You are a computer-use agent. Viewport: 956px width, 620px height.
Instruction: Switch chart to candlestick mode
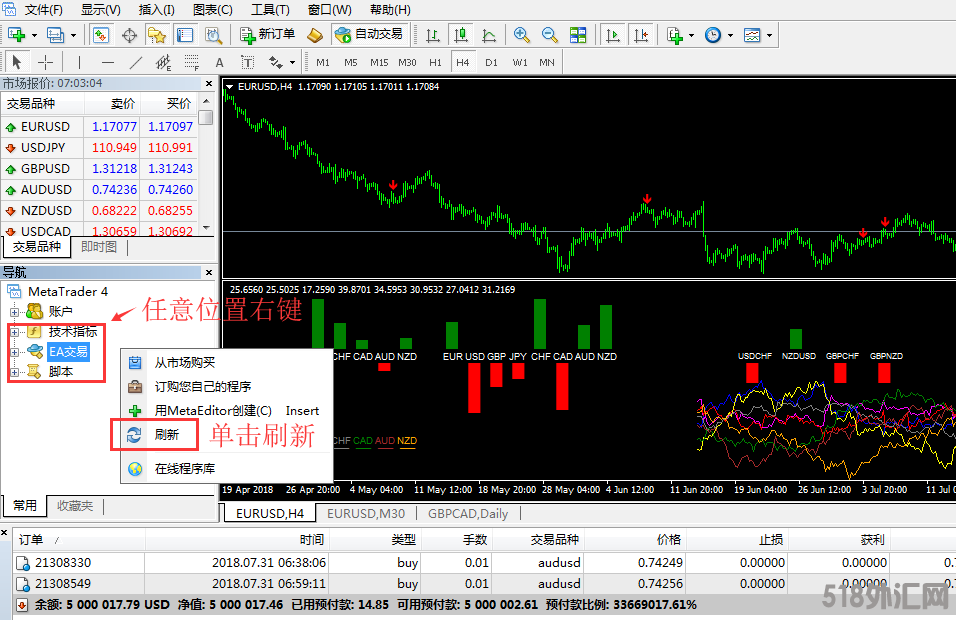tap(461, 35)
